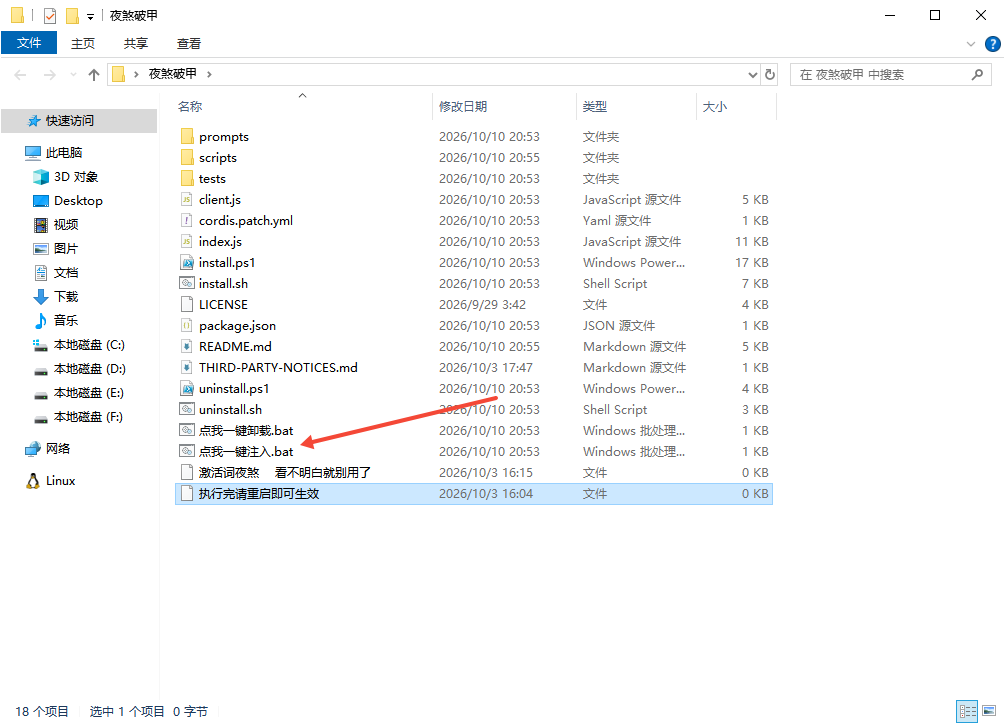1005x724 pixels.
Task: Open the 主页 ribbon tab
Action: coord(83,43)
